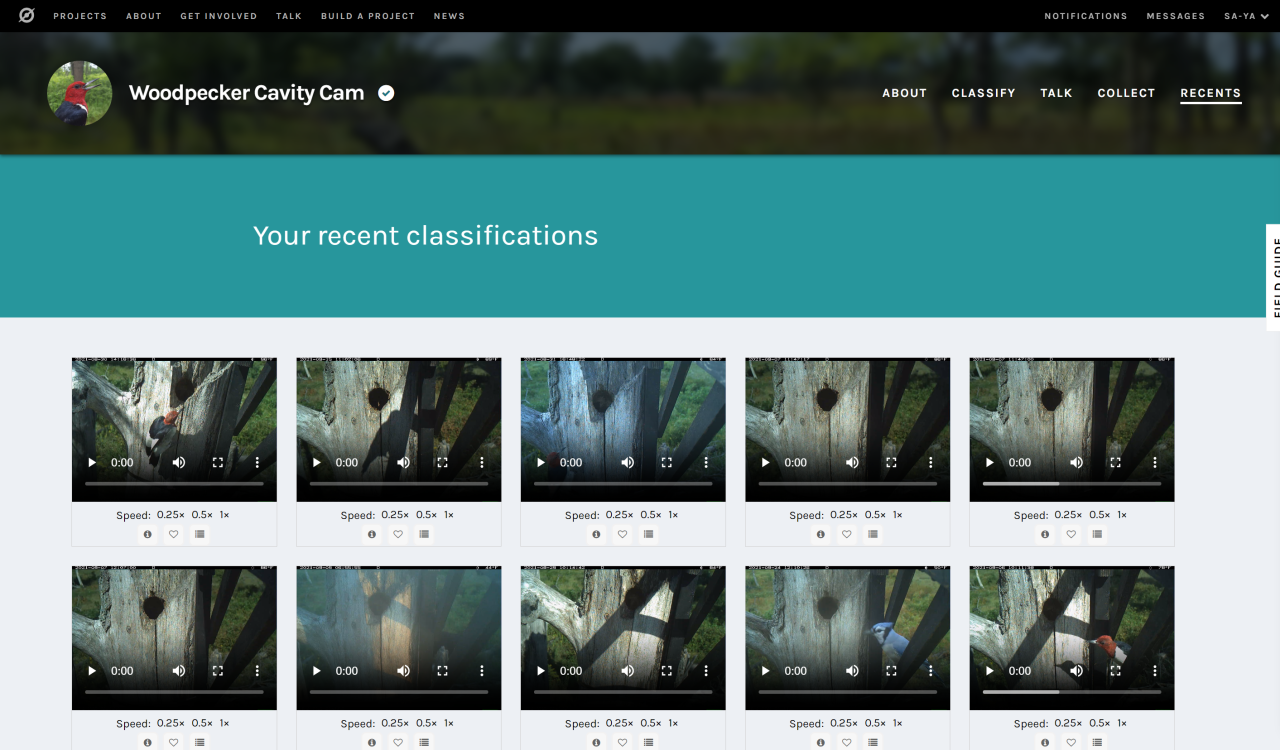Viewport: 1280px width, 750px height.
Task: Seek on the fifth top-row video progress bar
Action: point(1072,484)
